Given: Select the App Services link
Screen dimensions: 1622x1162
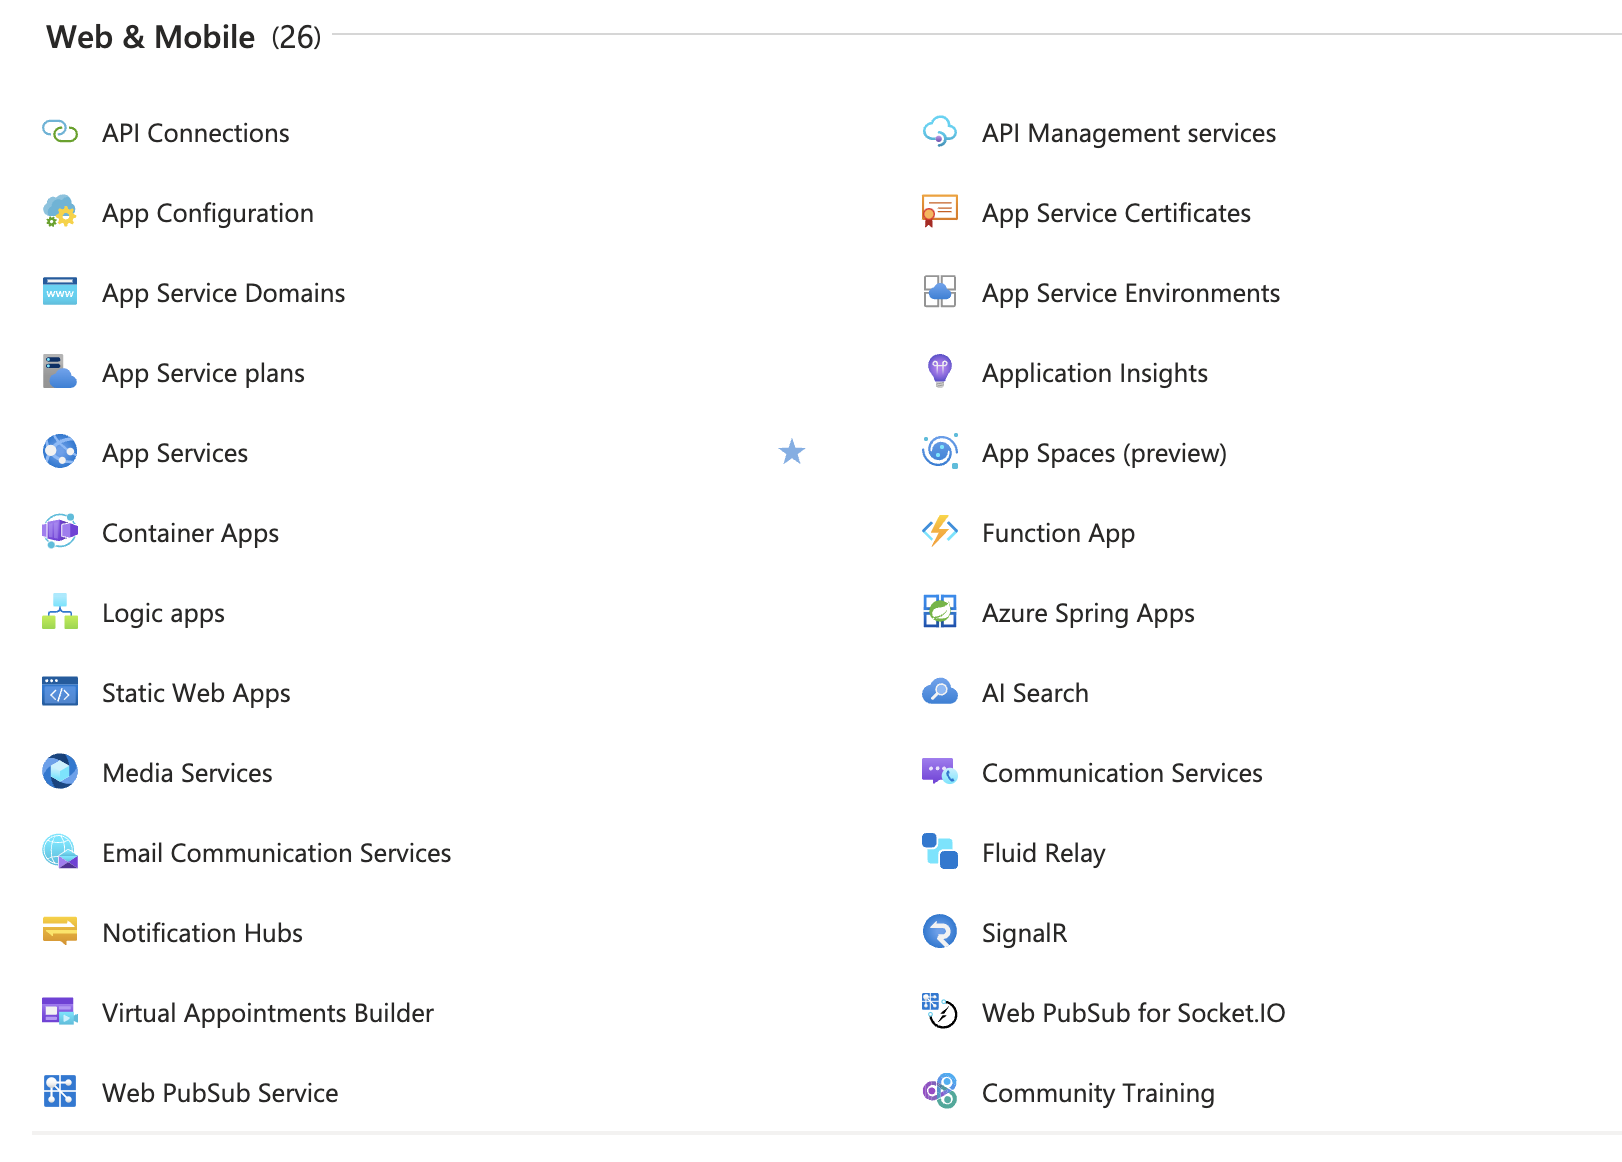Looking at the screenshot, I should [175, 453].
